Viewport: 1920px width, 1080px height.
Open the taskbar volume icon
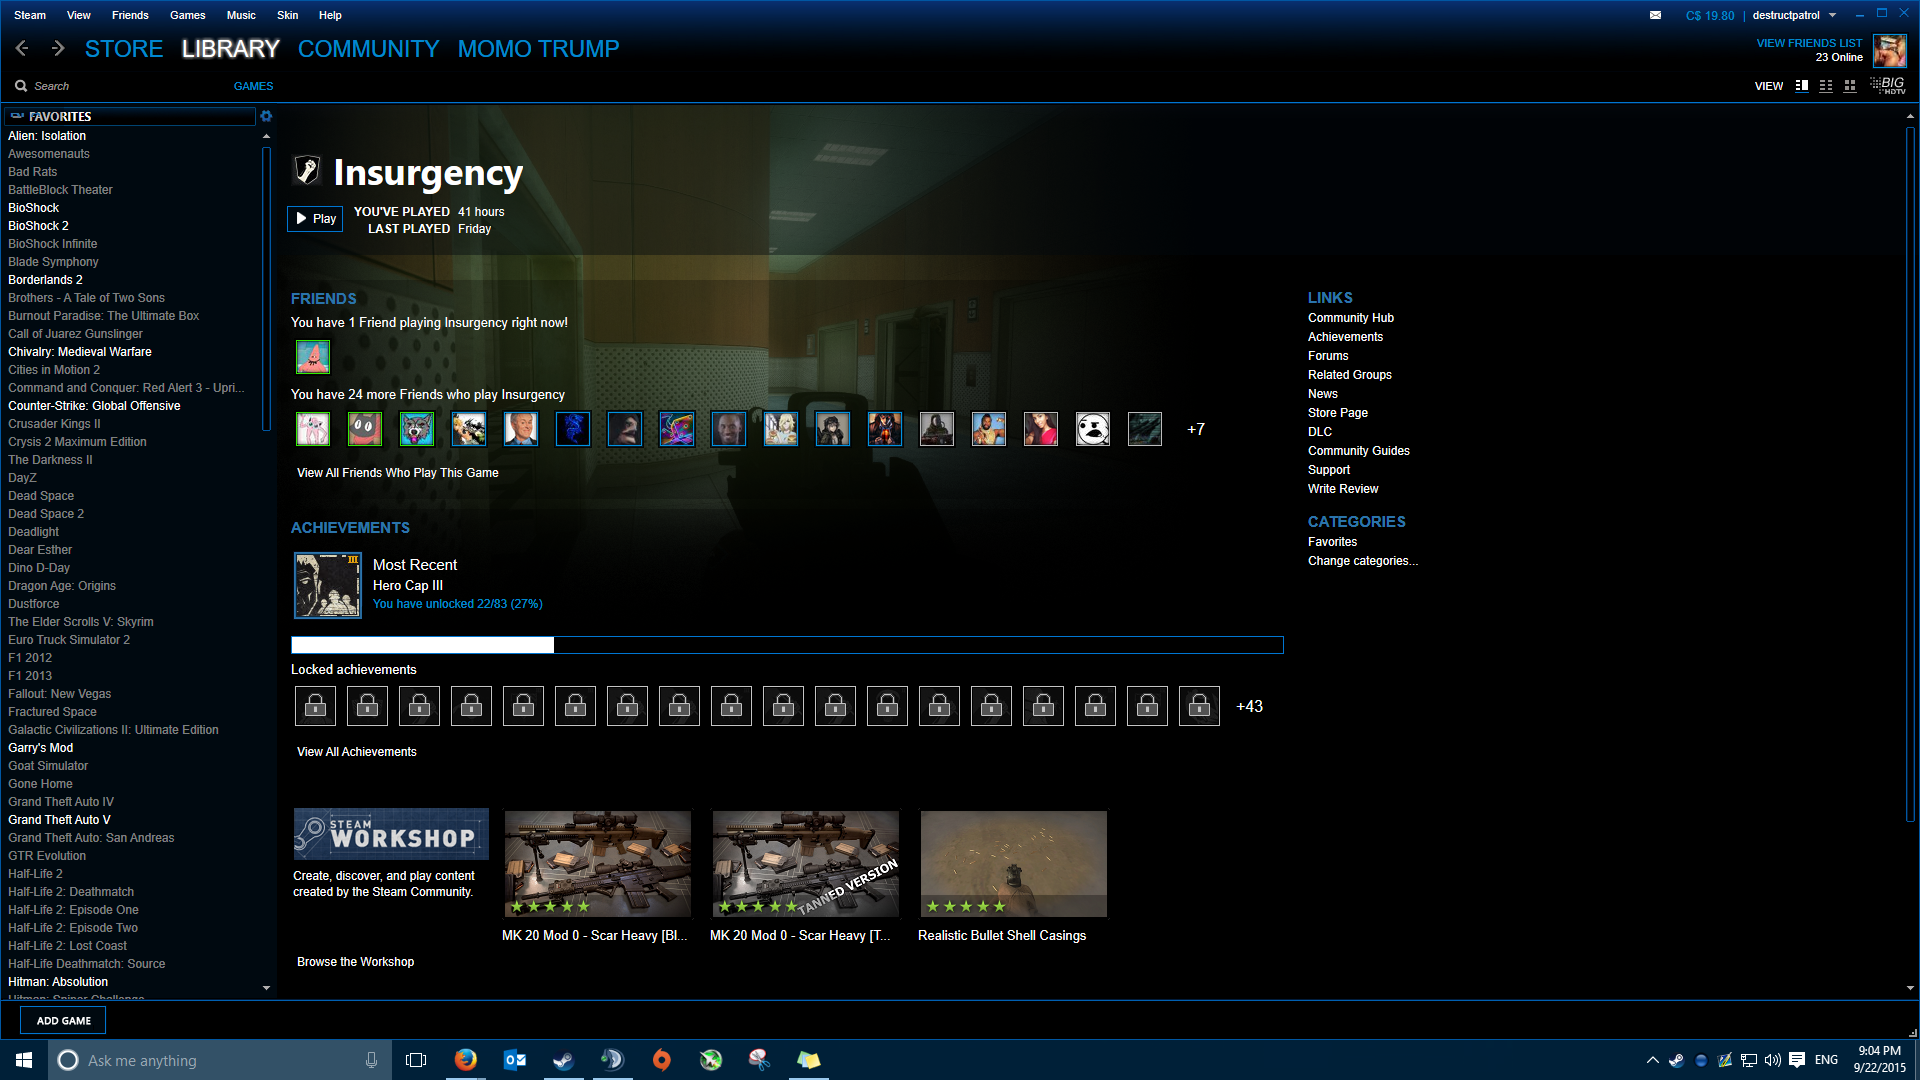(1773, 1060)
